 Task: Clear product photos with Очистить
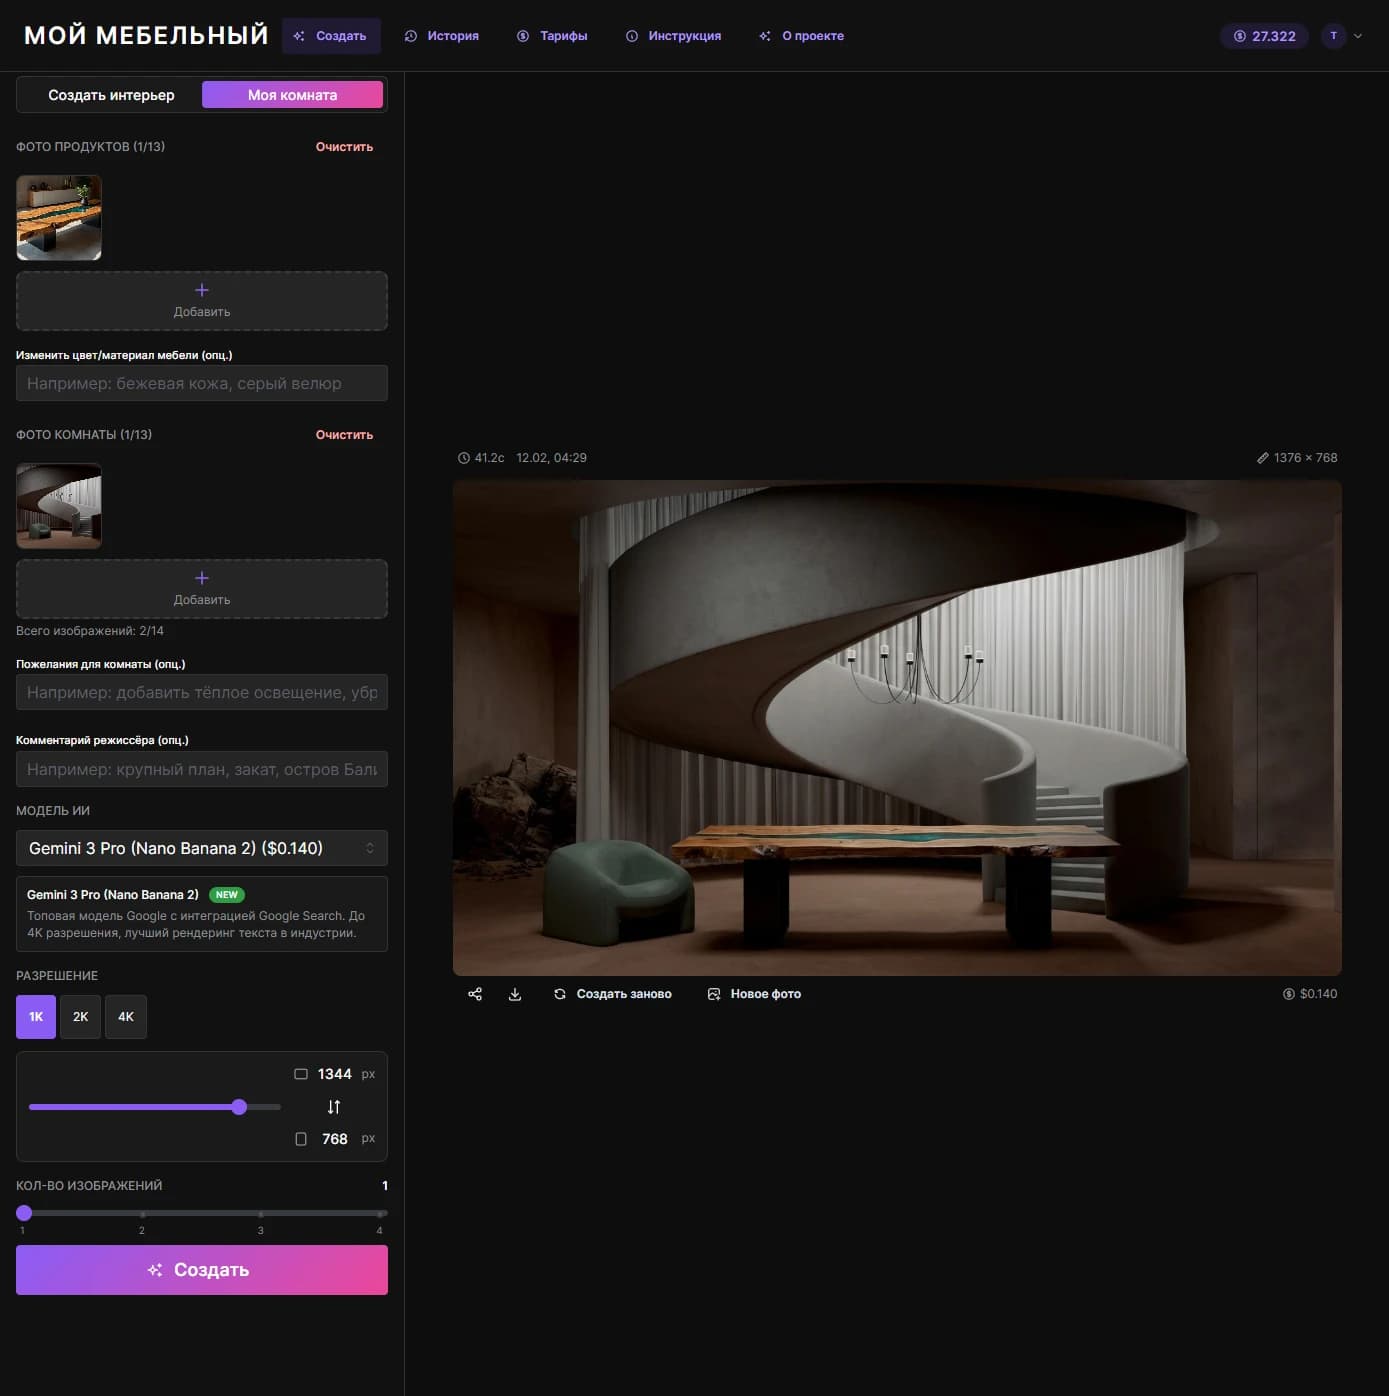click(x=344, y=147)
